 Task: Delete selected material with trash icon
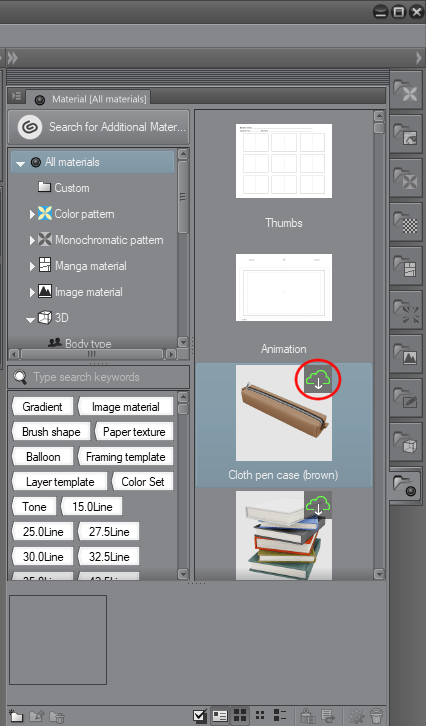pos(376,715)
